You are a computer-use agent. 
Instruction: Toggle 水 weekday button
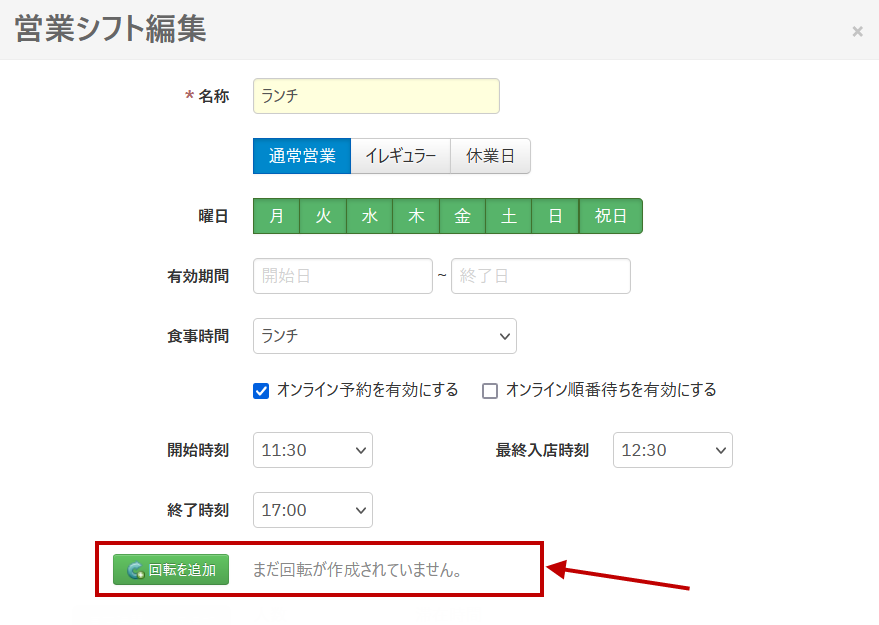pyautogui.click(x=369, y=216)
